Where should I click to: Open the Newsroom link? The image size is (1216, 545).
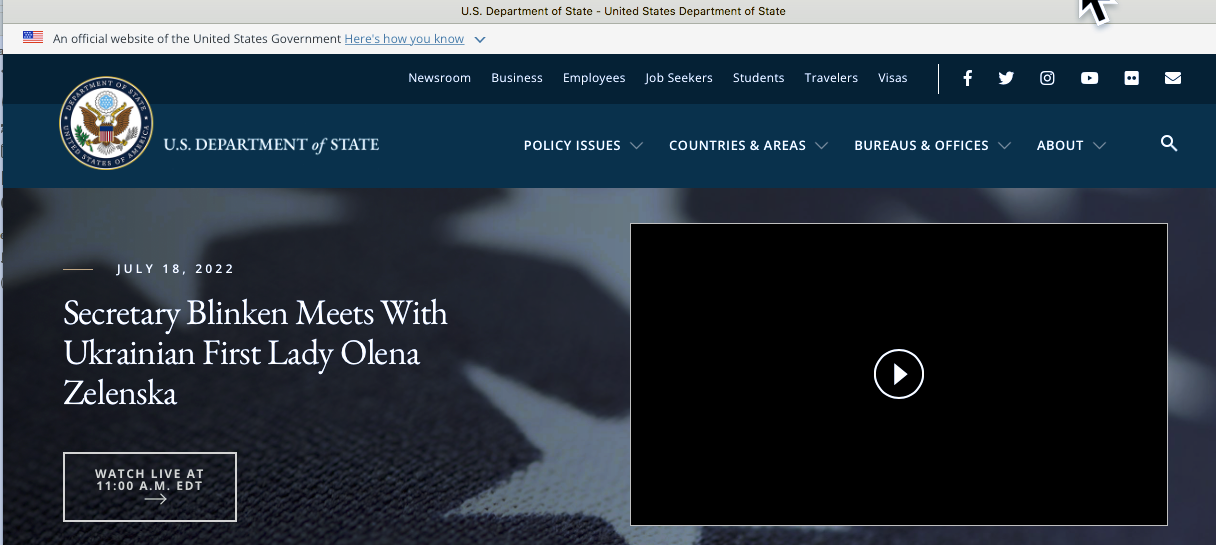[x=439, y=78]
